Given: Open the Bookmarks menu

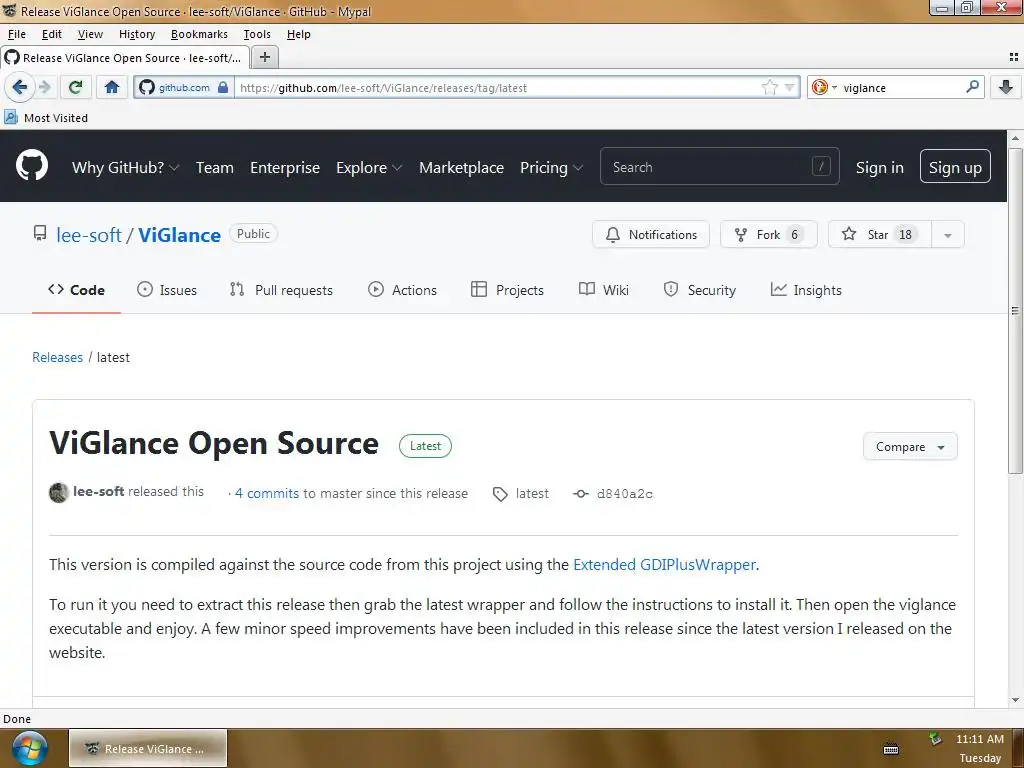Looking at the screenshot, I should (199, 34).
